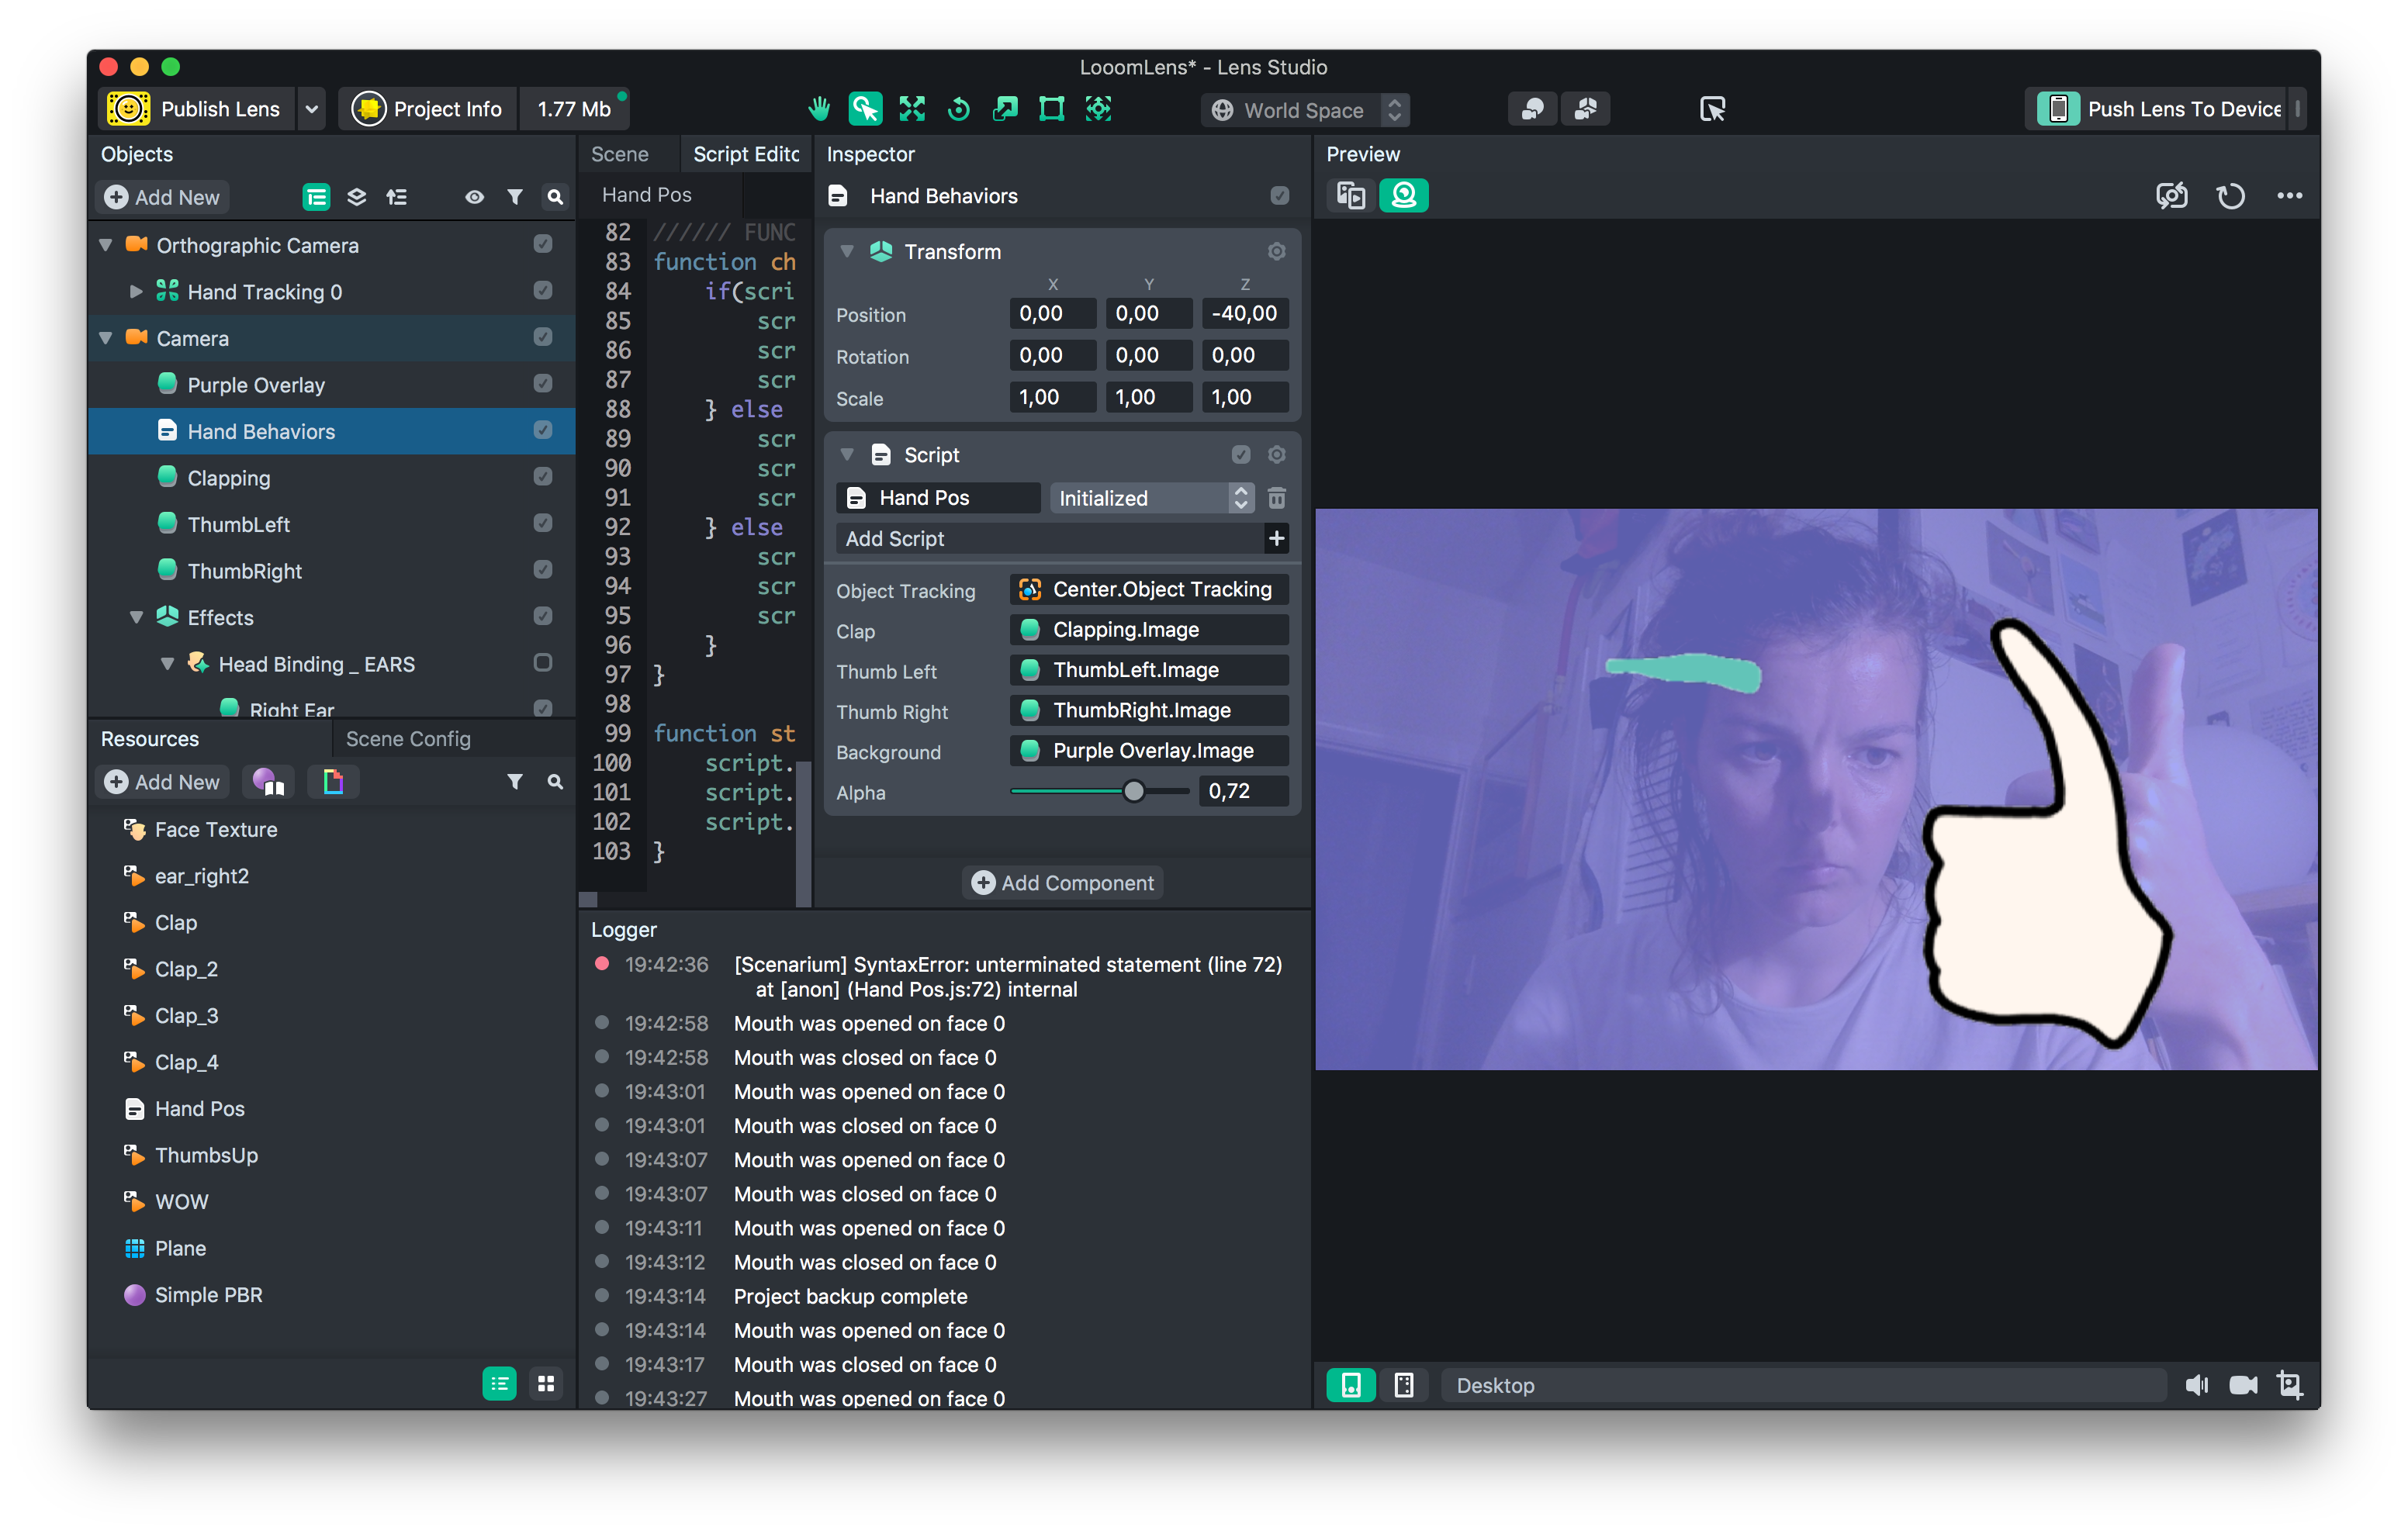
Task: Open the Scene Config tab
Action: (408, 739)
